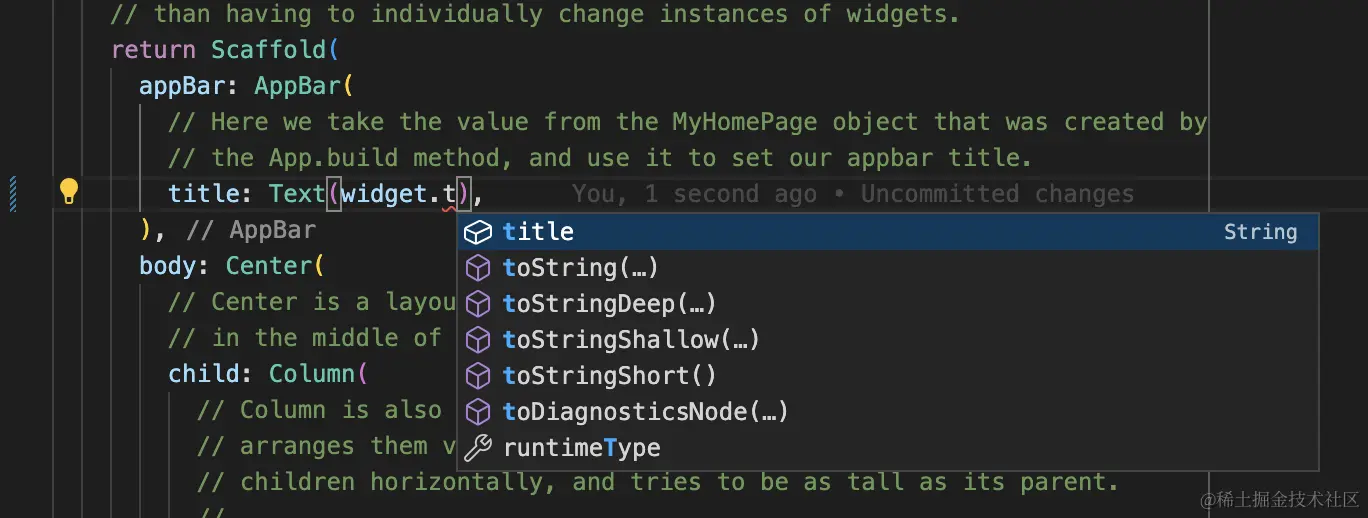The image size is (1368, 518).
Task: Click the lightbulb code action icon
Action: point(68,191)
